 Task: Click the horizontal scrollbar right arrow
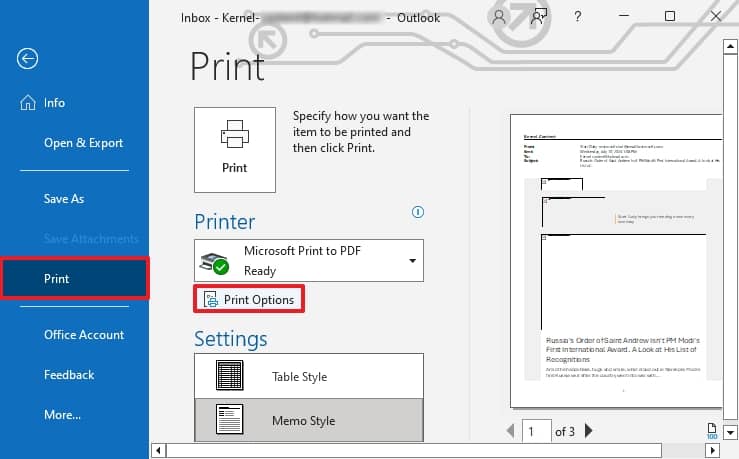(713, 451)
